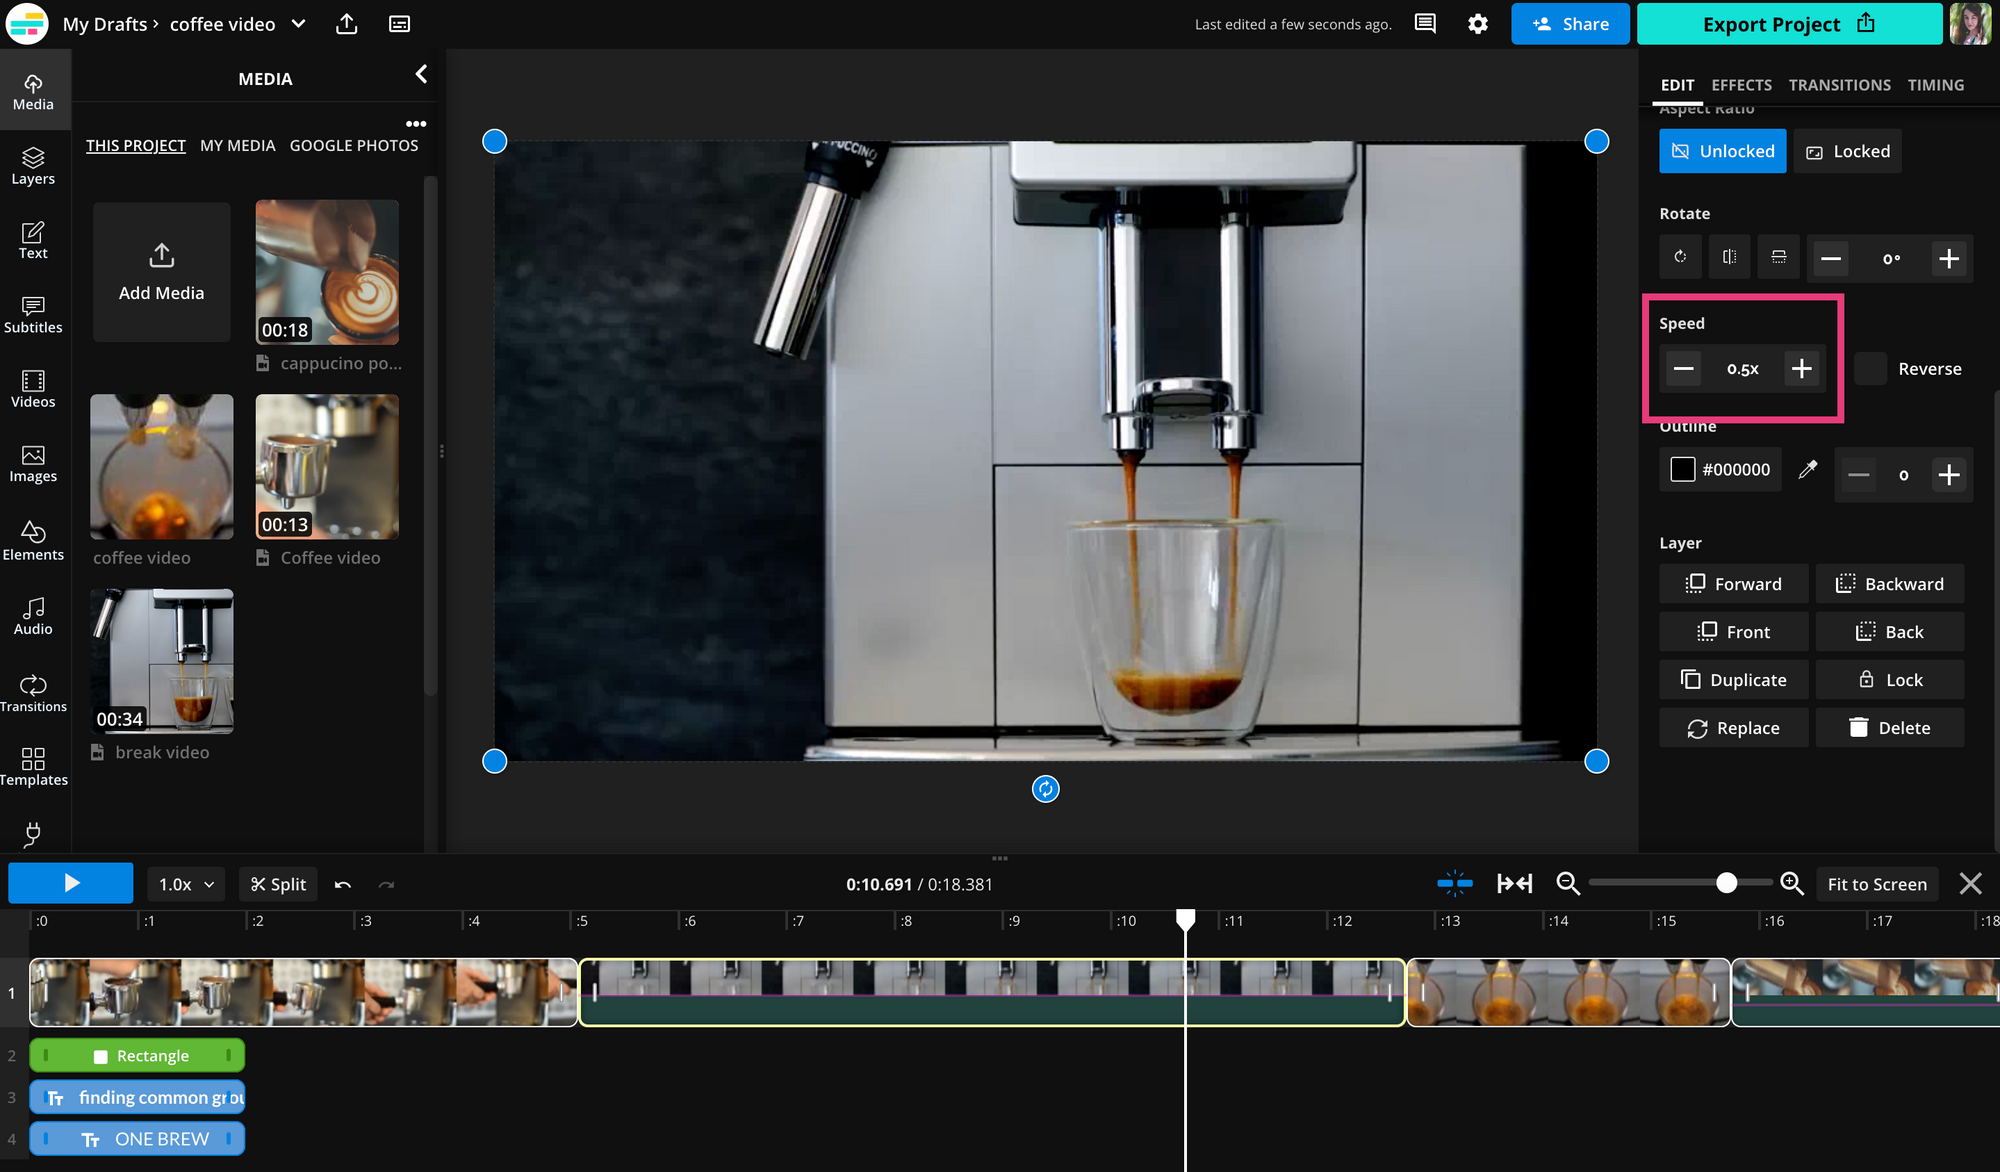Expand the coffee video project name dropdown
Image resolution: width=2000 pixels, height=1172 pixels.
click(298, 24)
